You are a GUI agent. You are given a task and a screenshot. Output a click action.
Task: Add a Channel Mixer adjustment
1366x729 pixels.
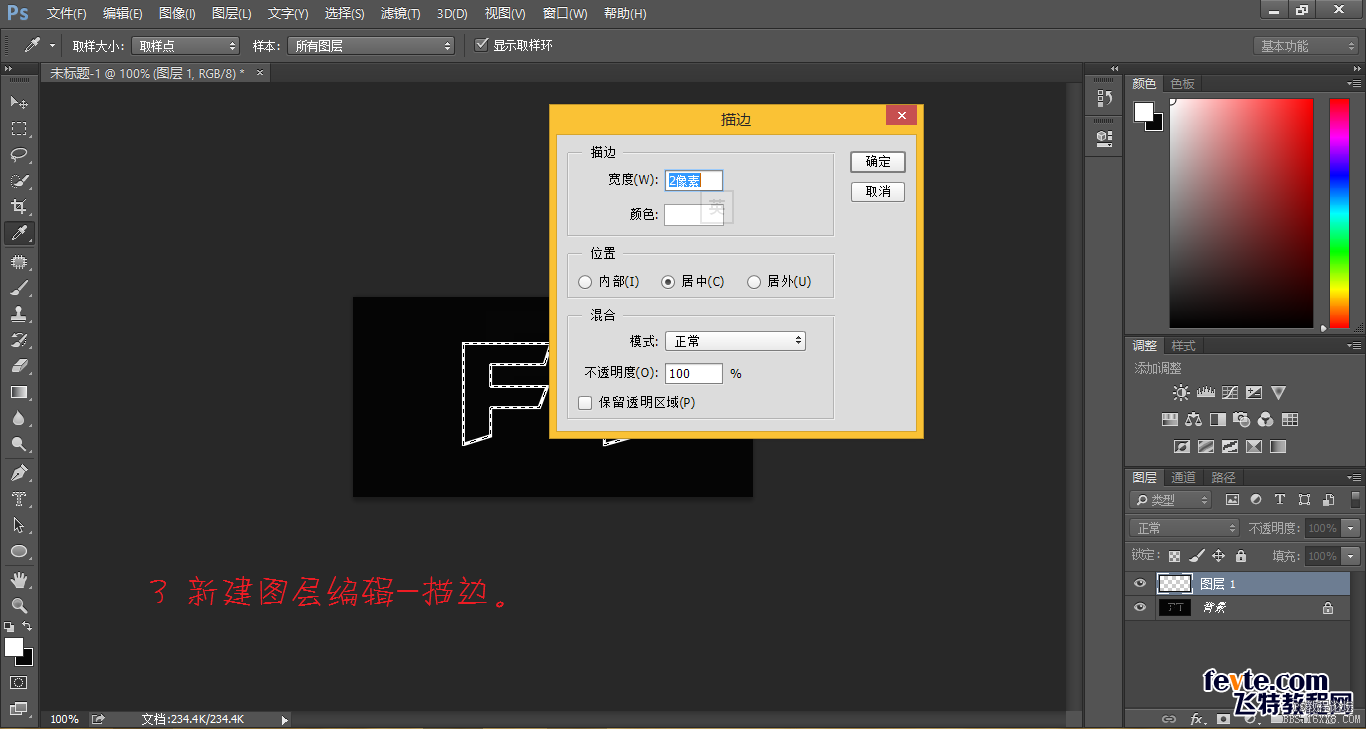coord(1266,420)
